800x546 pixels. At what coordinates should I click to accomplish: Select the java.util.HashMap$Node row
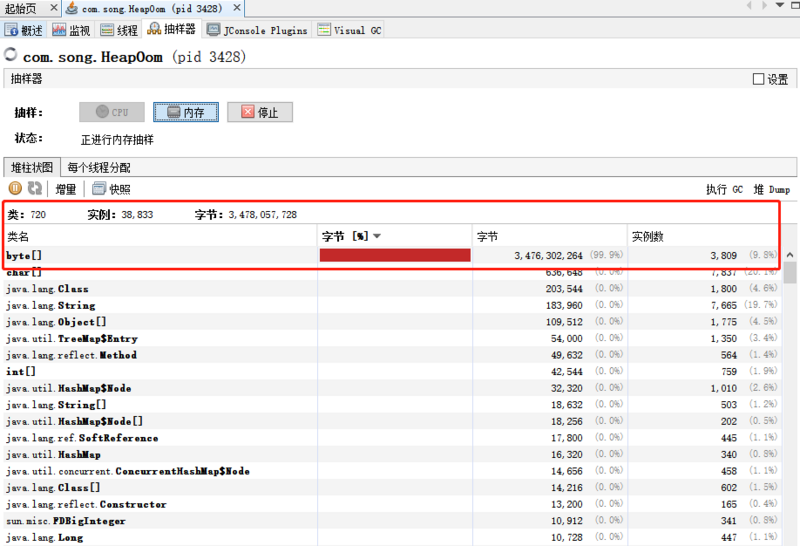[x=392, y=388]
